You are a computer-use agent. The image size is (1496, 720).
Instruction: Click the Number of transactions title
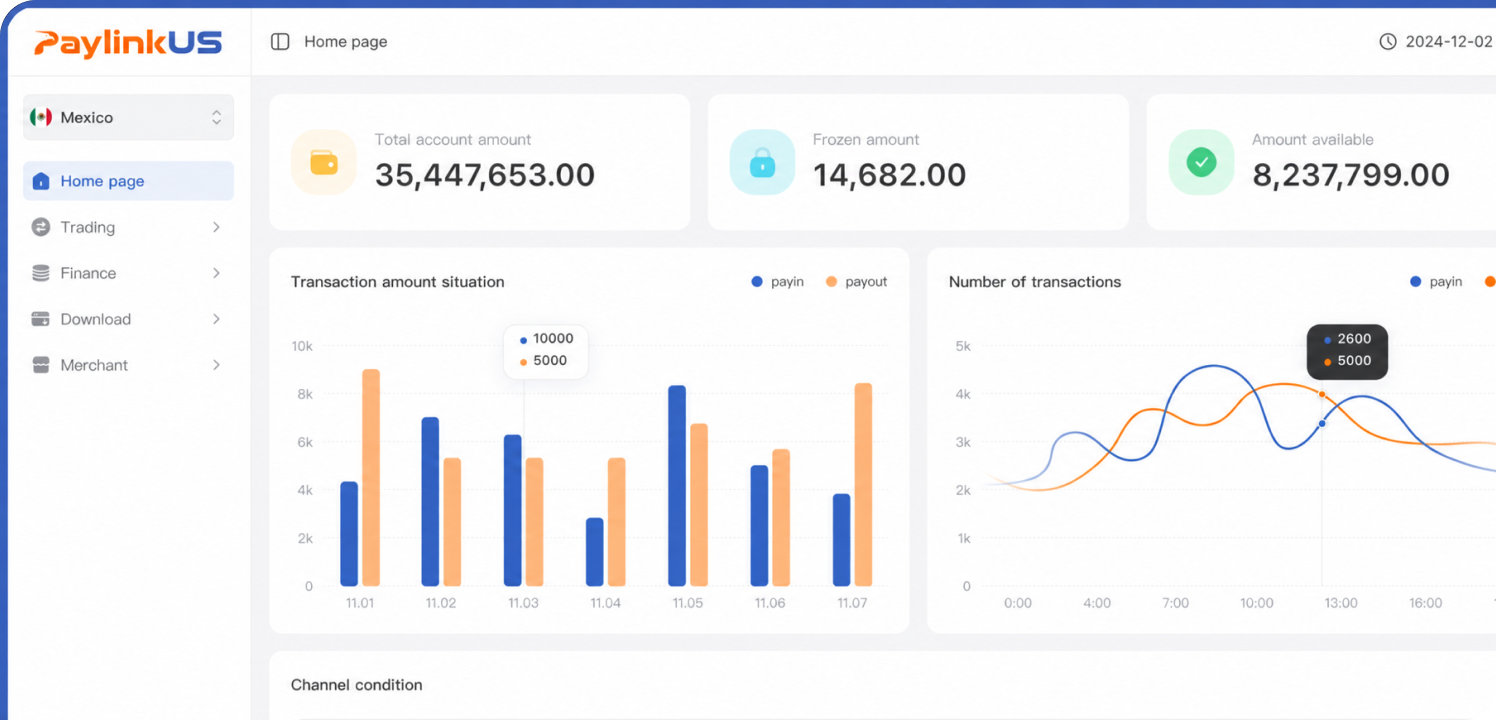[x=1035, y=282]
